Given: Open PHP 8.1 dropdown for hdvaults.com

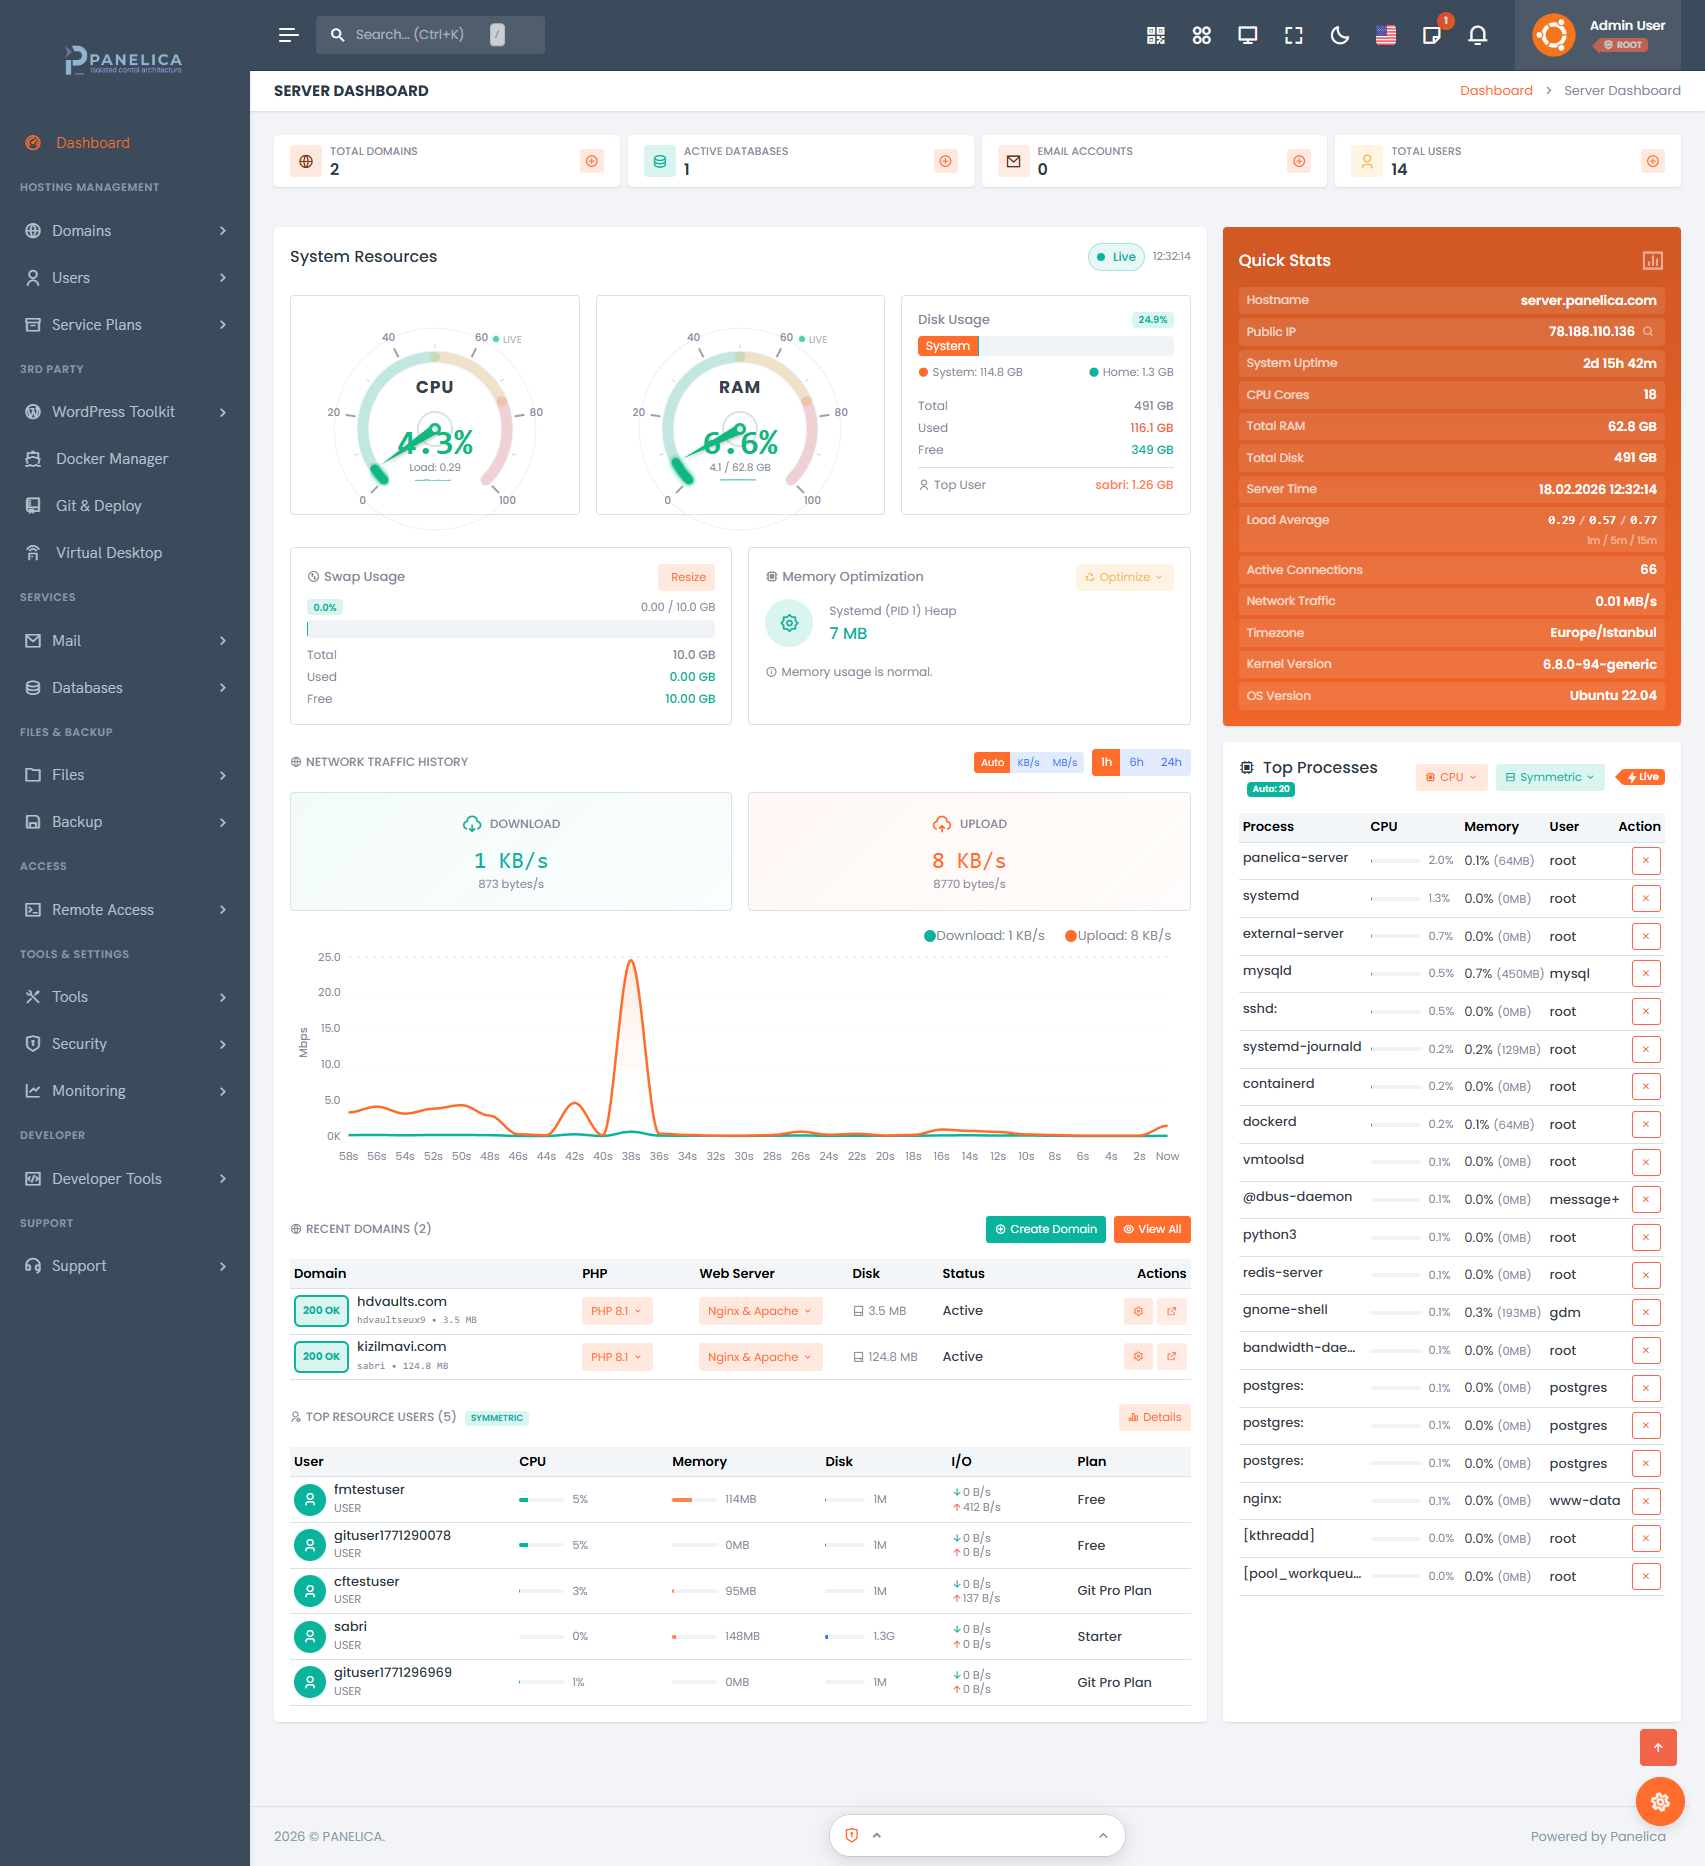Looking at the screenshot, I should pyautogui.click(x=616, y=1311).
